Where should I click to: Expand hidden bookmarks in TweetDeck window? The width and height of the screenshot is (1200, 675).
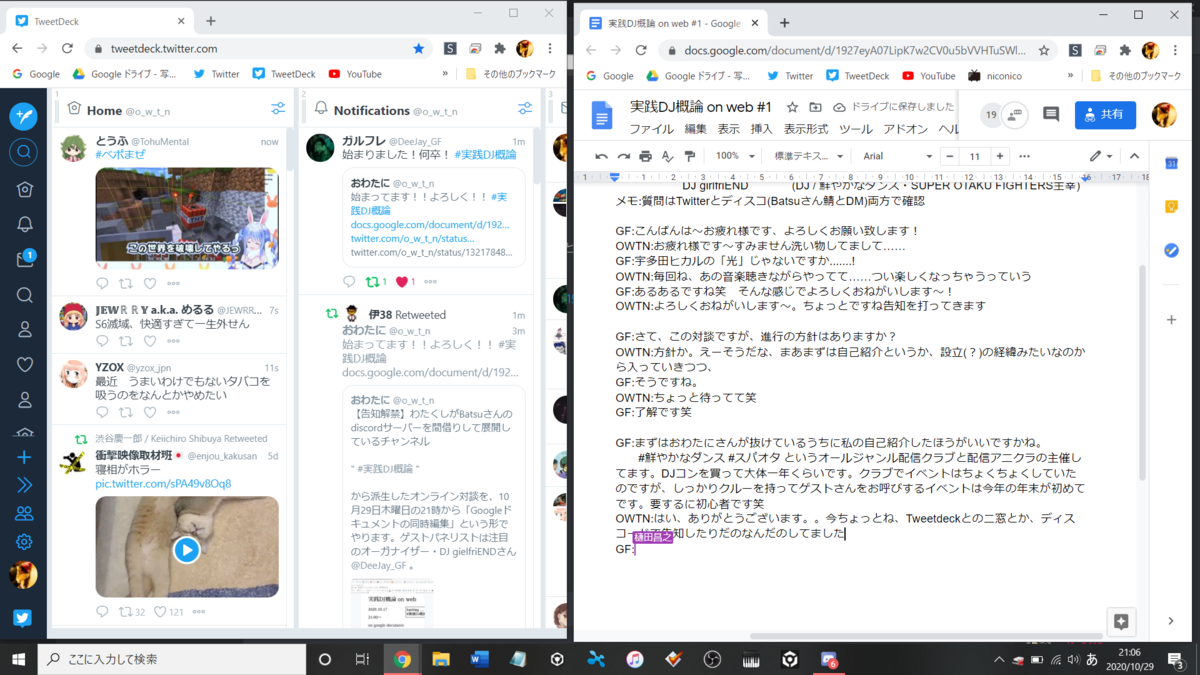(445, 74)
